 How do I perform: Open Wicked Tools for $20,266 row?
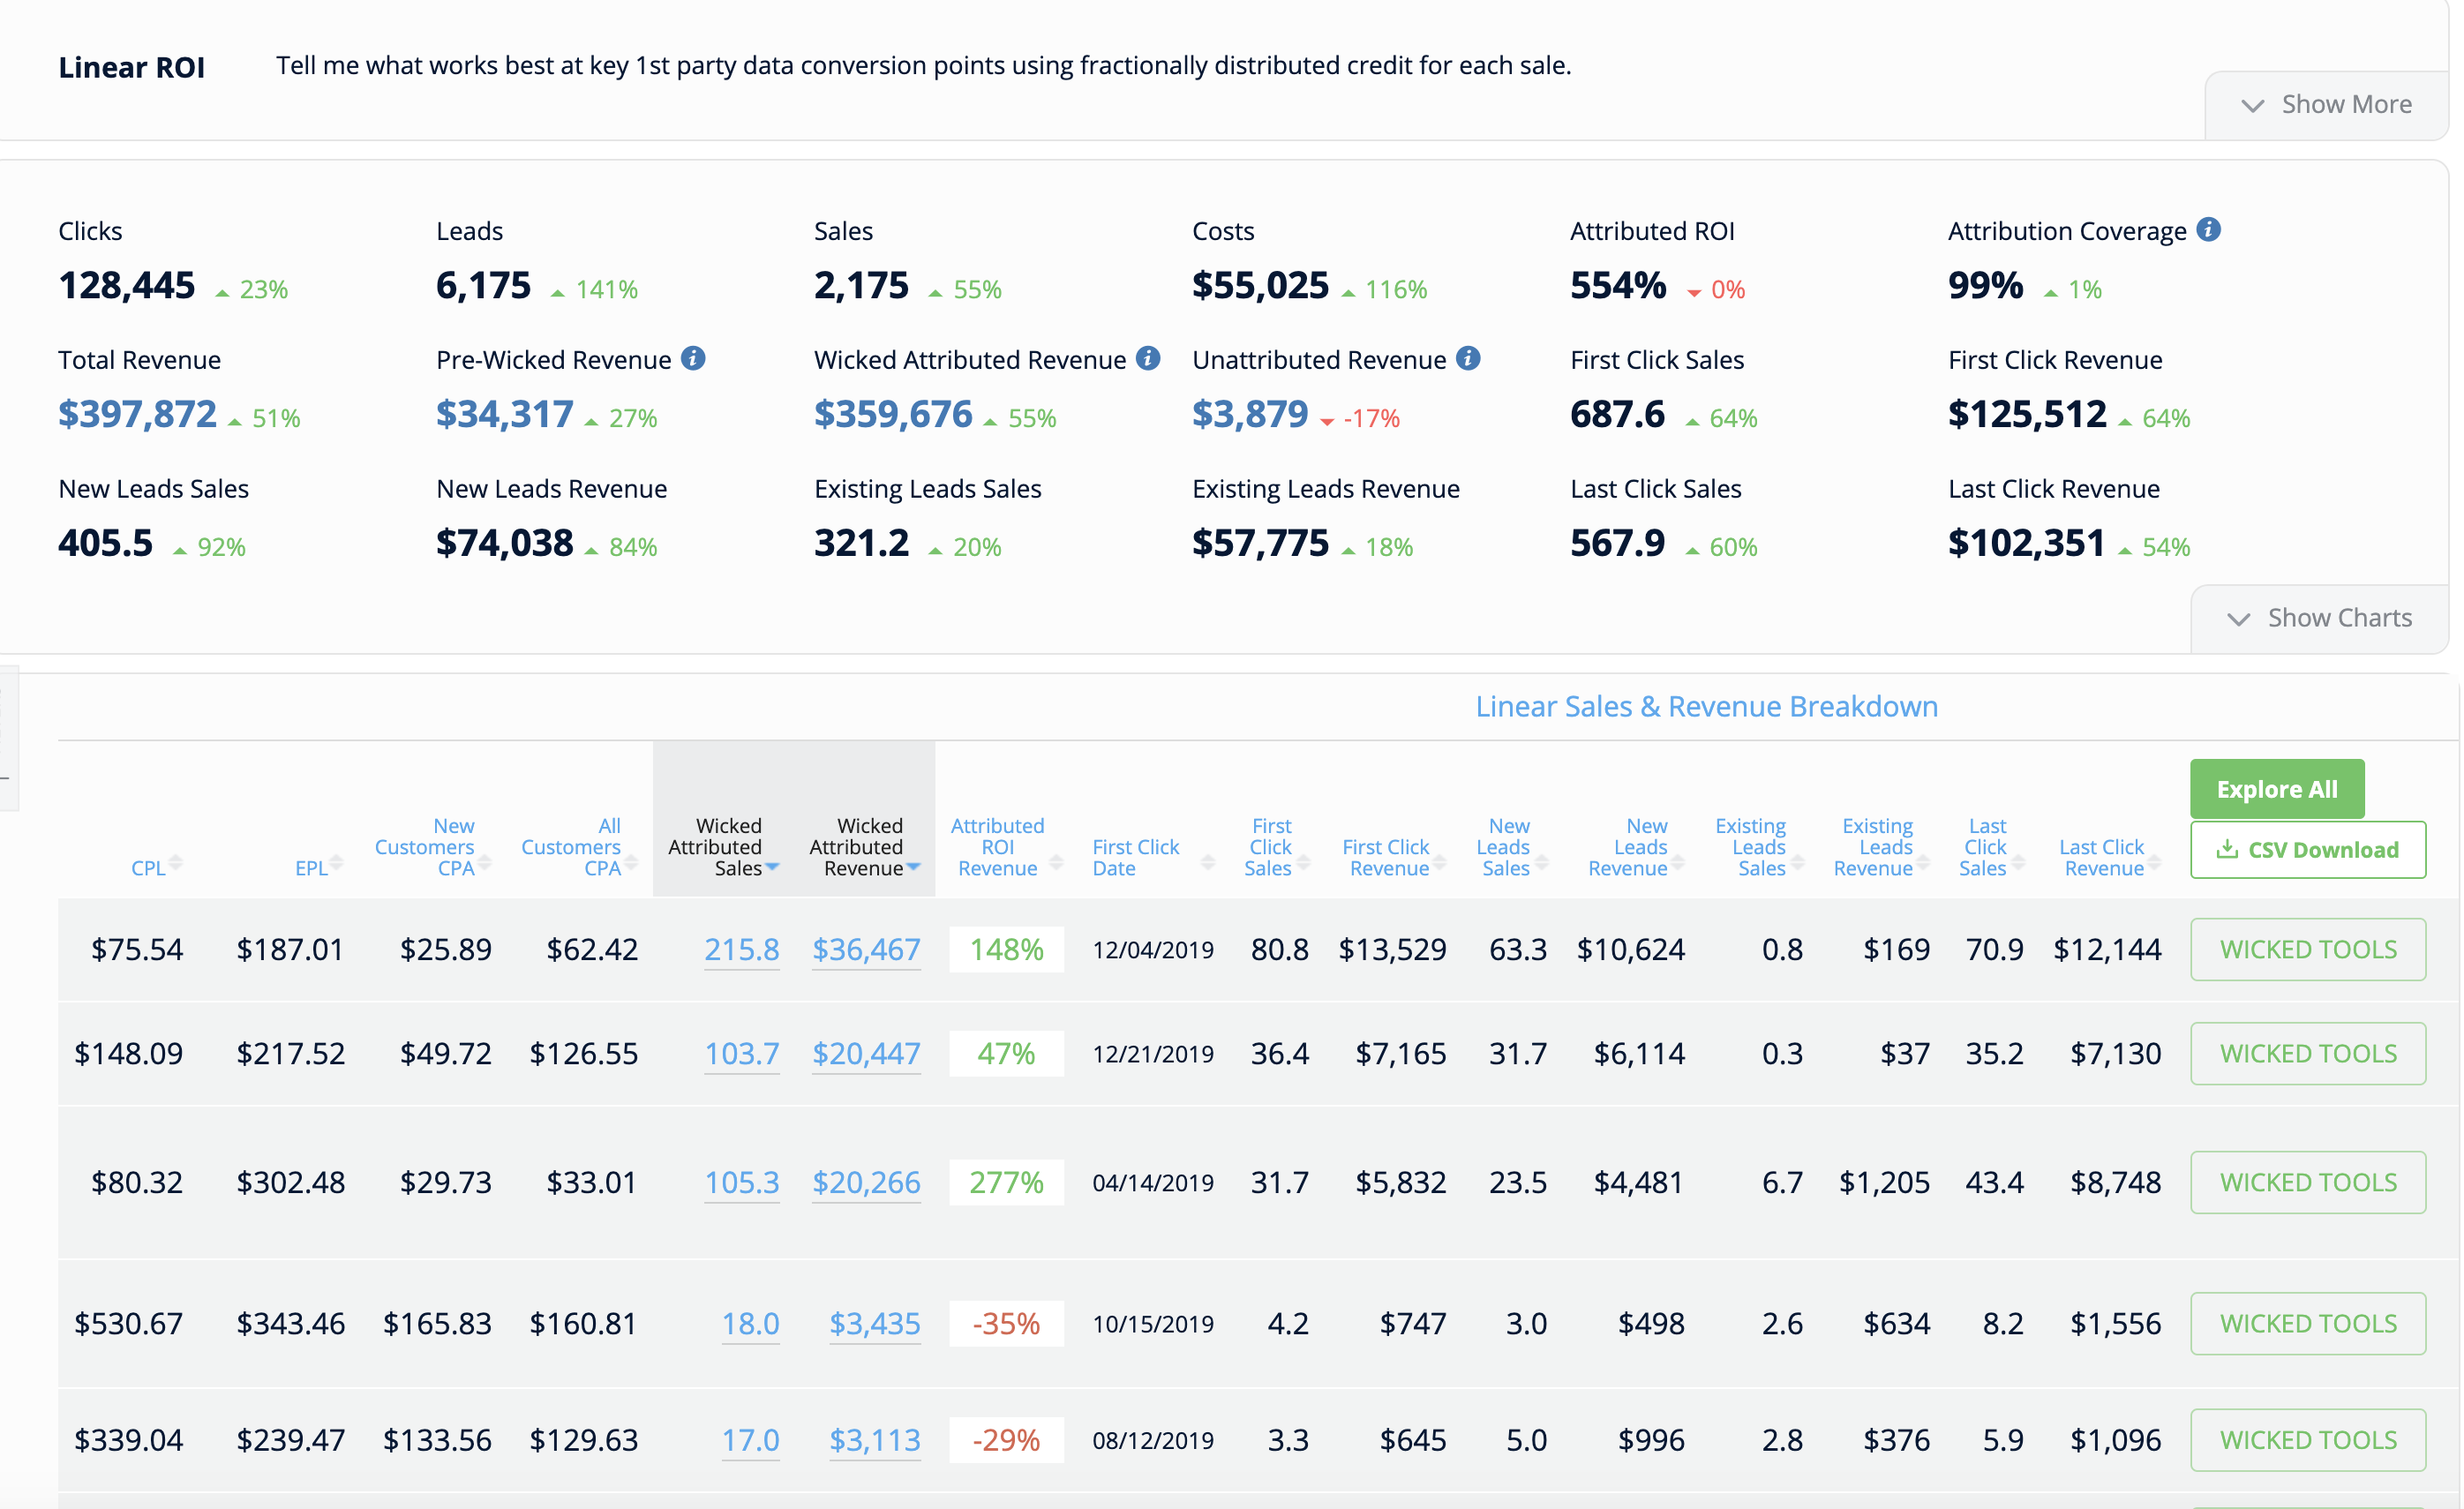pos(2308,1182)
